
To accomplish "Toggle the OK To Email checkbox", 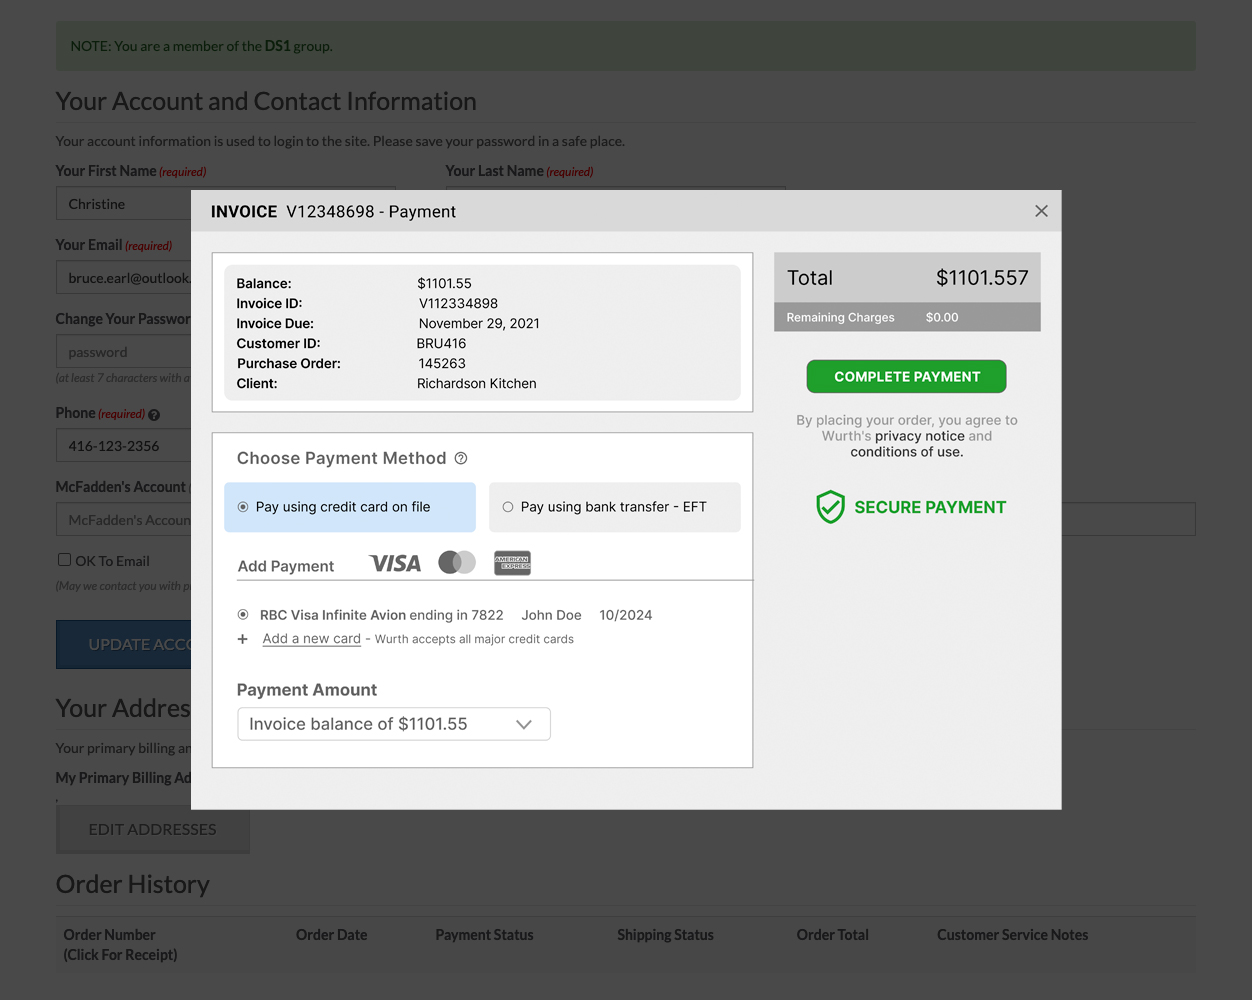I will [x=64, y=560].
